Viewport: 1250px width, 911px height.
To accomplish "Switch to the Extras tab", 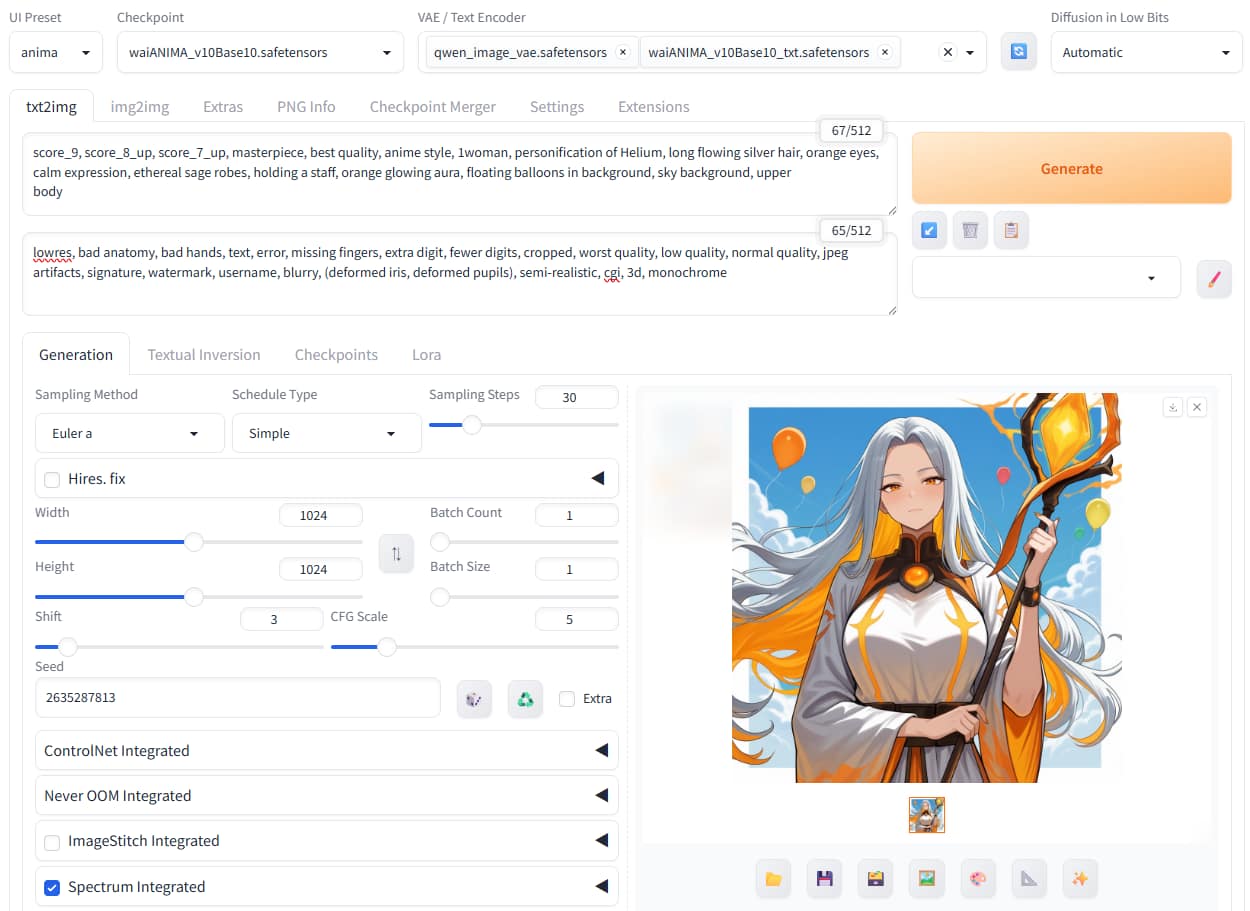I will pos(223,106).
